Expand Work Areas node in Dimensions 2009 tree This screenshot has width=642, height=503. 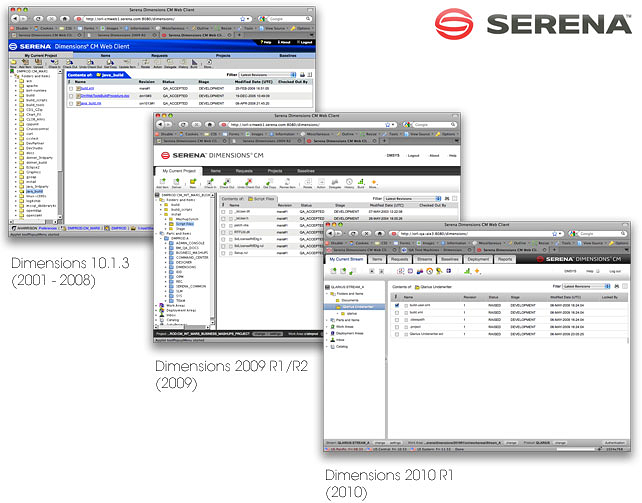[x=156, y=305]
